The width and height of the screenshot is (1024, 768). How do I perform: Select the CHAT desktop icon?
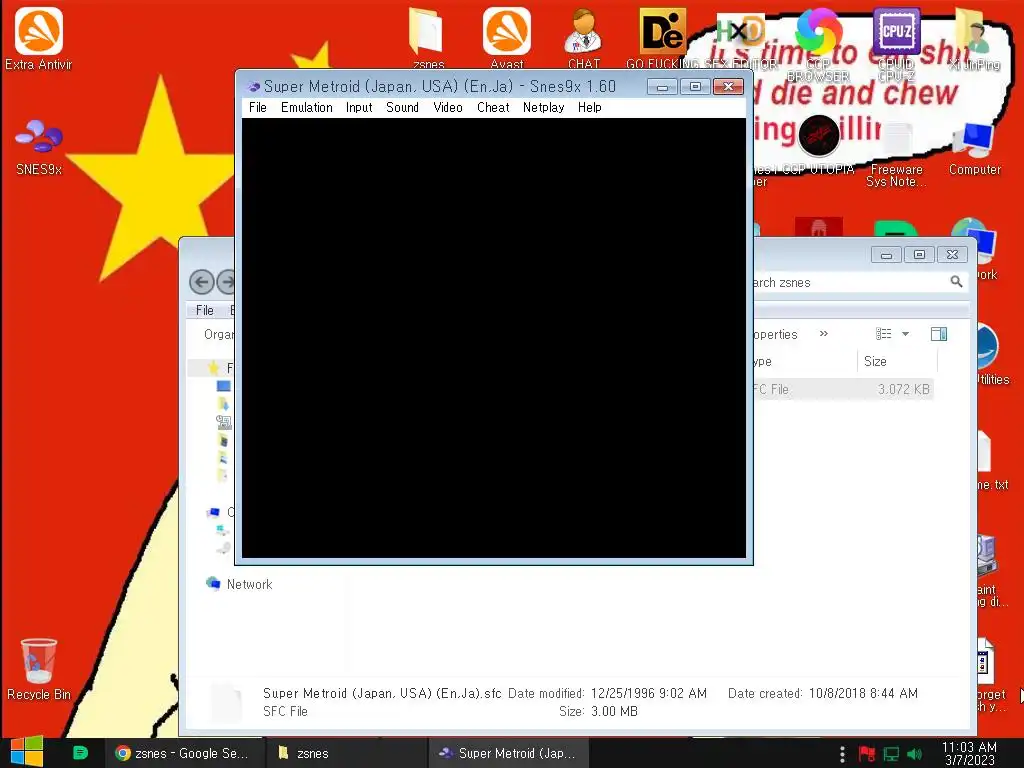pyautogui.click(x=584, y=37)
